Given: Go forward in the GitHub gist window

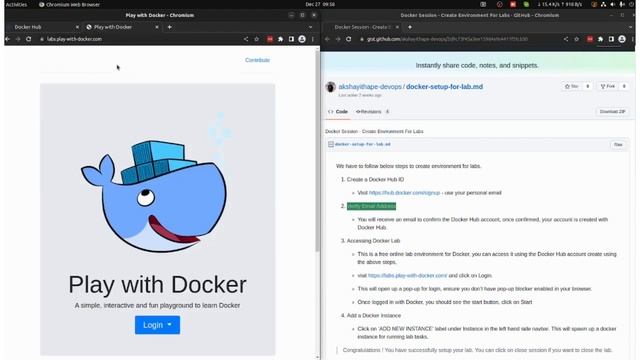Looking at the screenshot, I should click(338, 39).
